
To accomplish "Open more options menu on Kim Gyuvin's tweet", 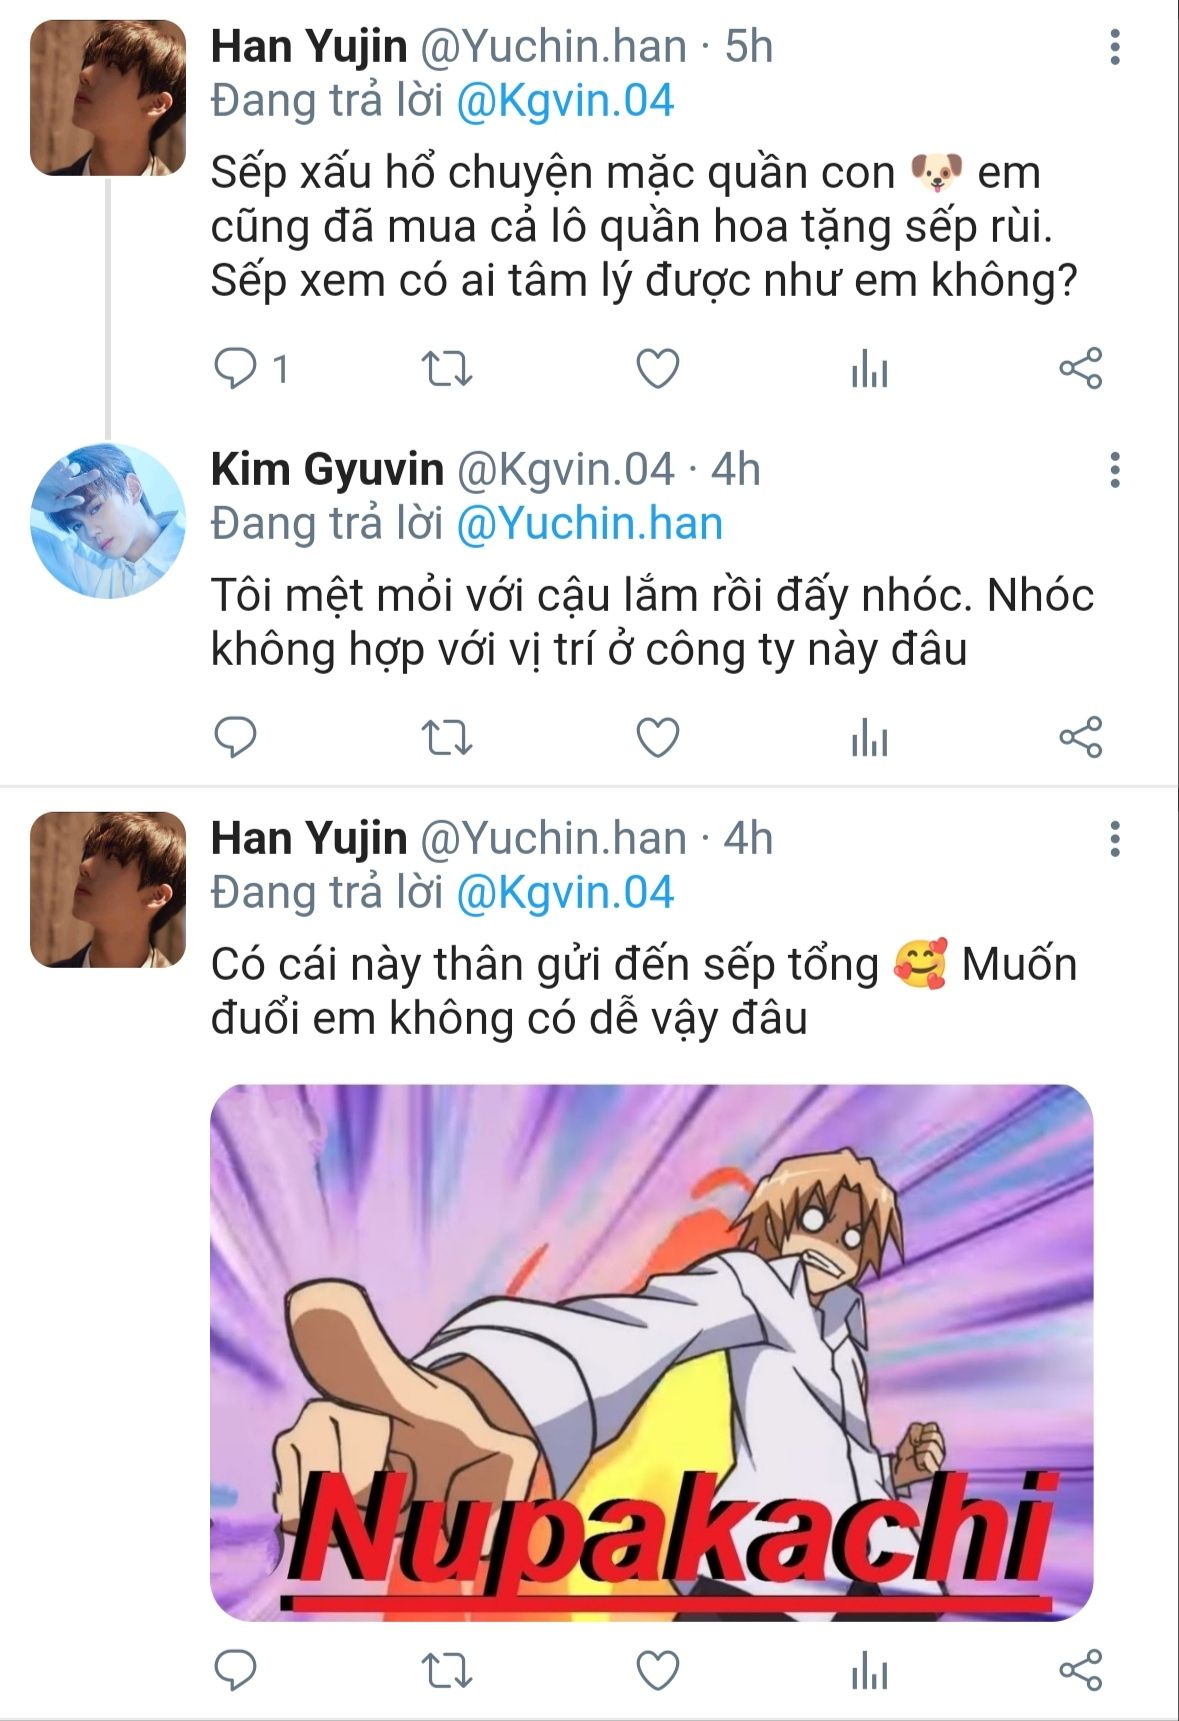I will click(1114, 470).
